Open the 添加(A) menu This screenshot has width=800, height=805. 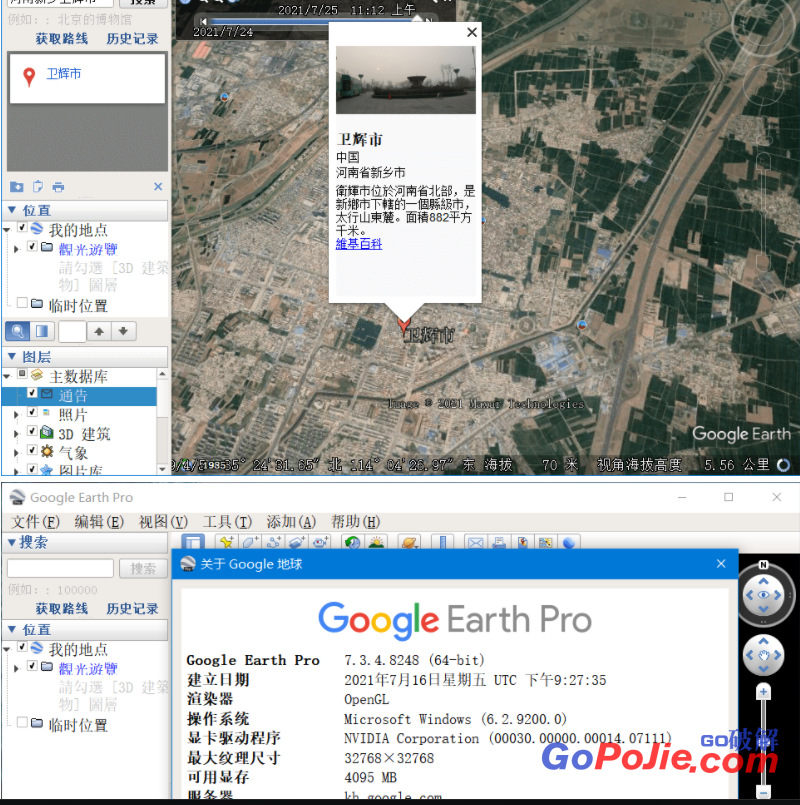click(x=291, y=522)
